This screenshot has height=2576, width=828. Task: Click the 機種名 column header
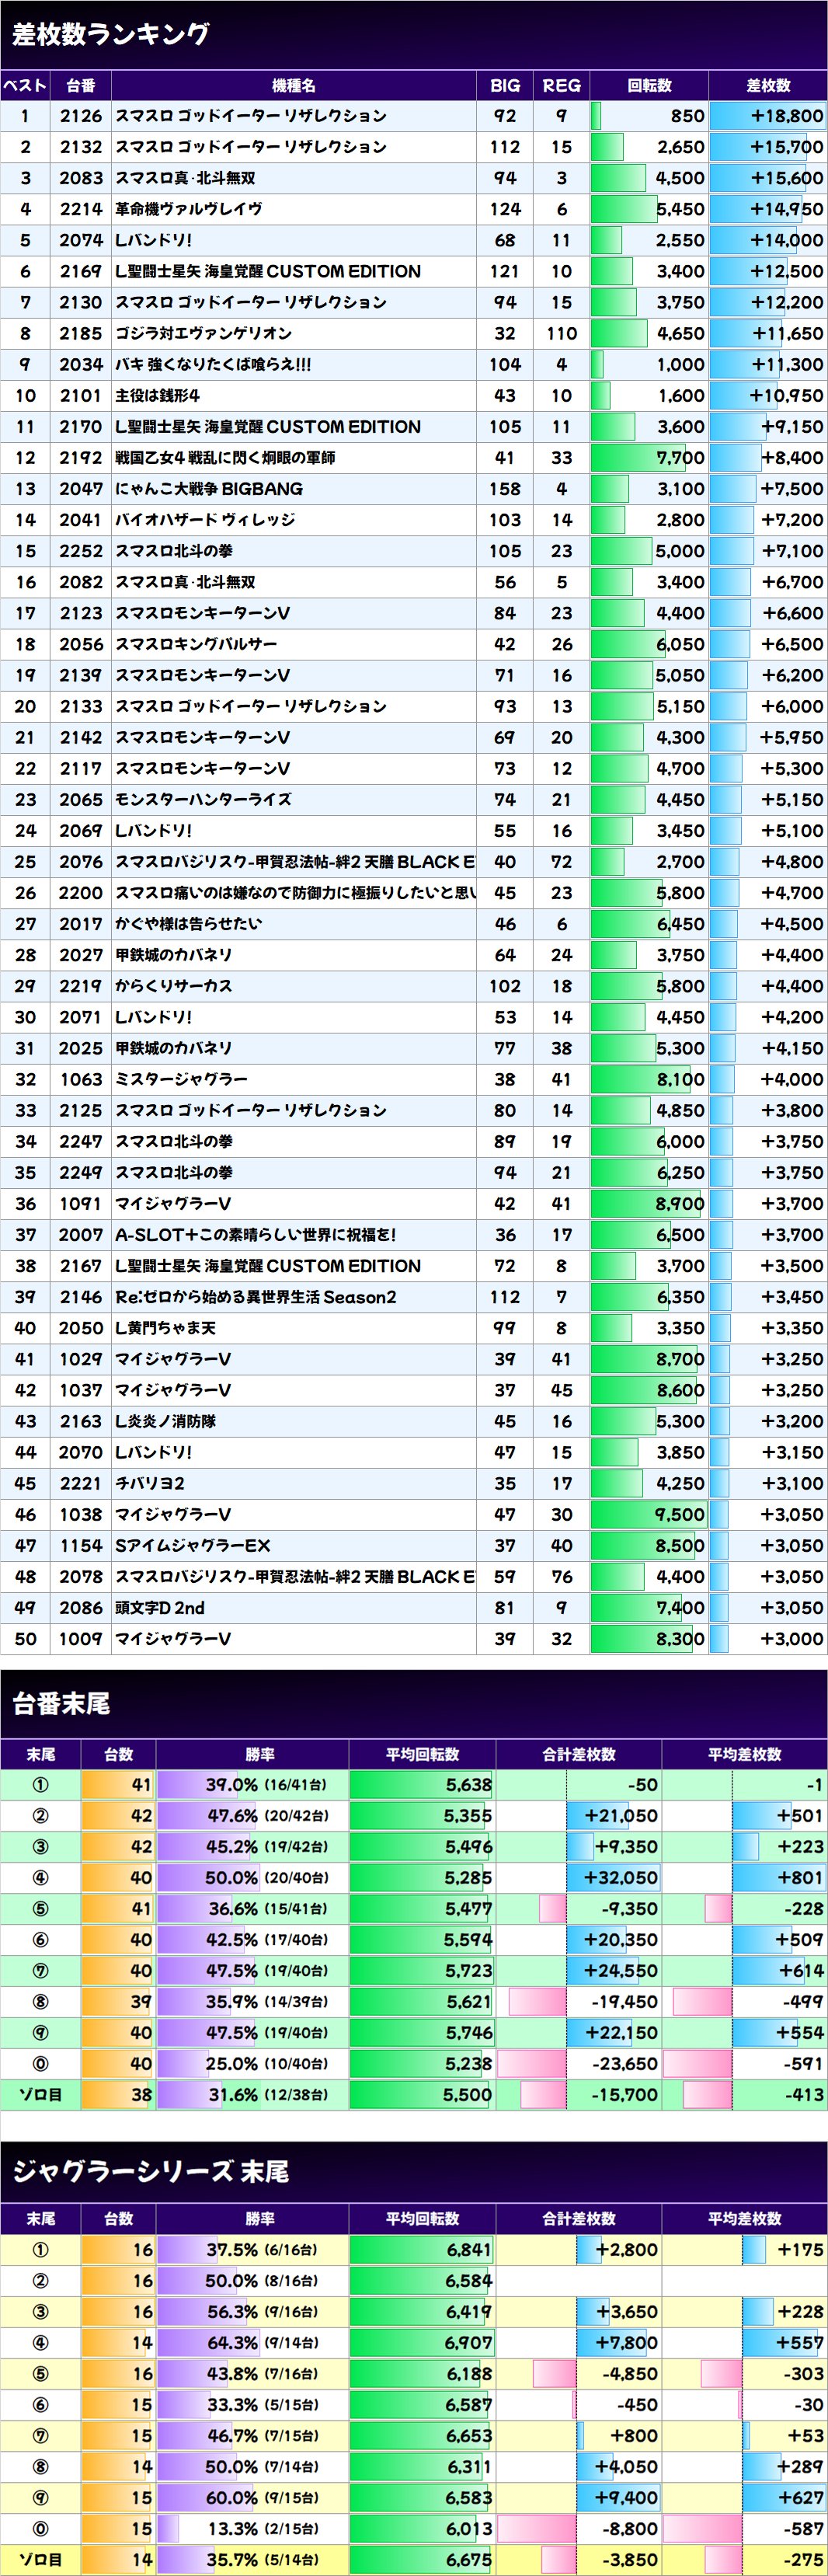point(293,86)
